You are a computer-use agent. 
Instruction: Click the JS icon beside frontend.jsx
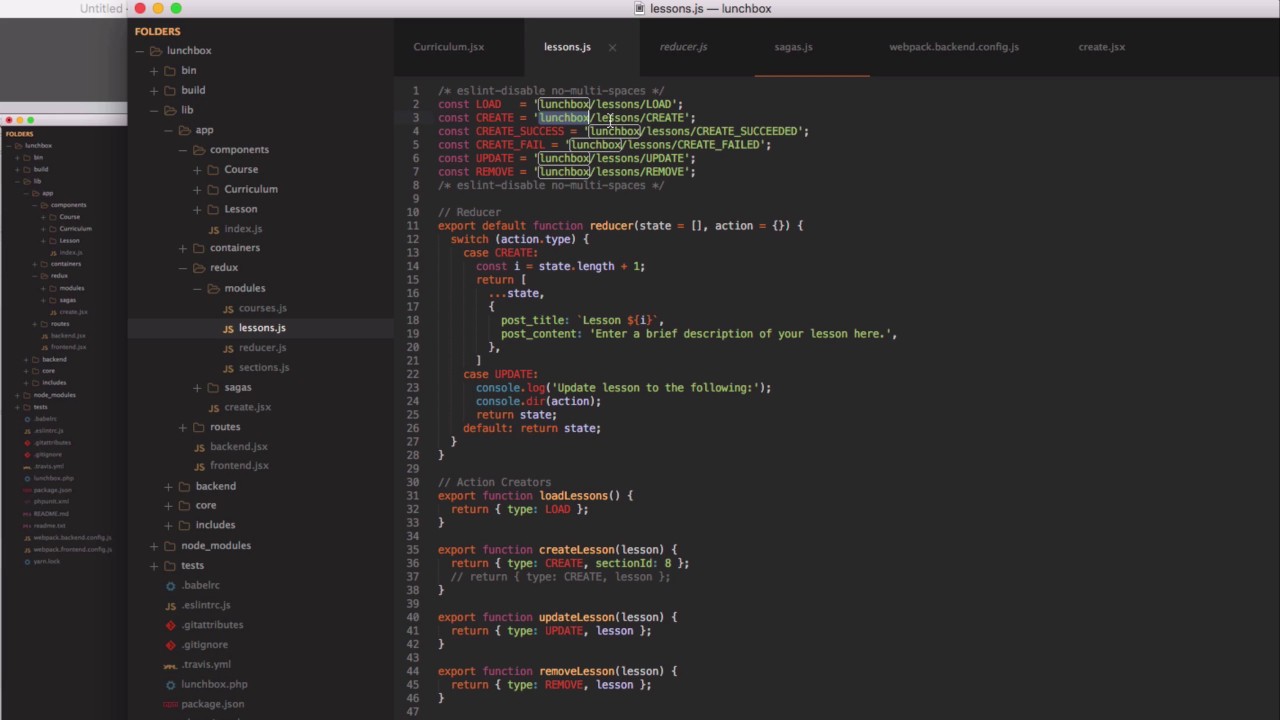coord(199,466)
